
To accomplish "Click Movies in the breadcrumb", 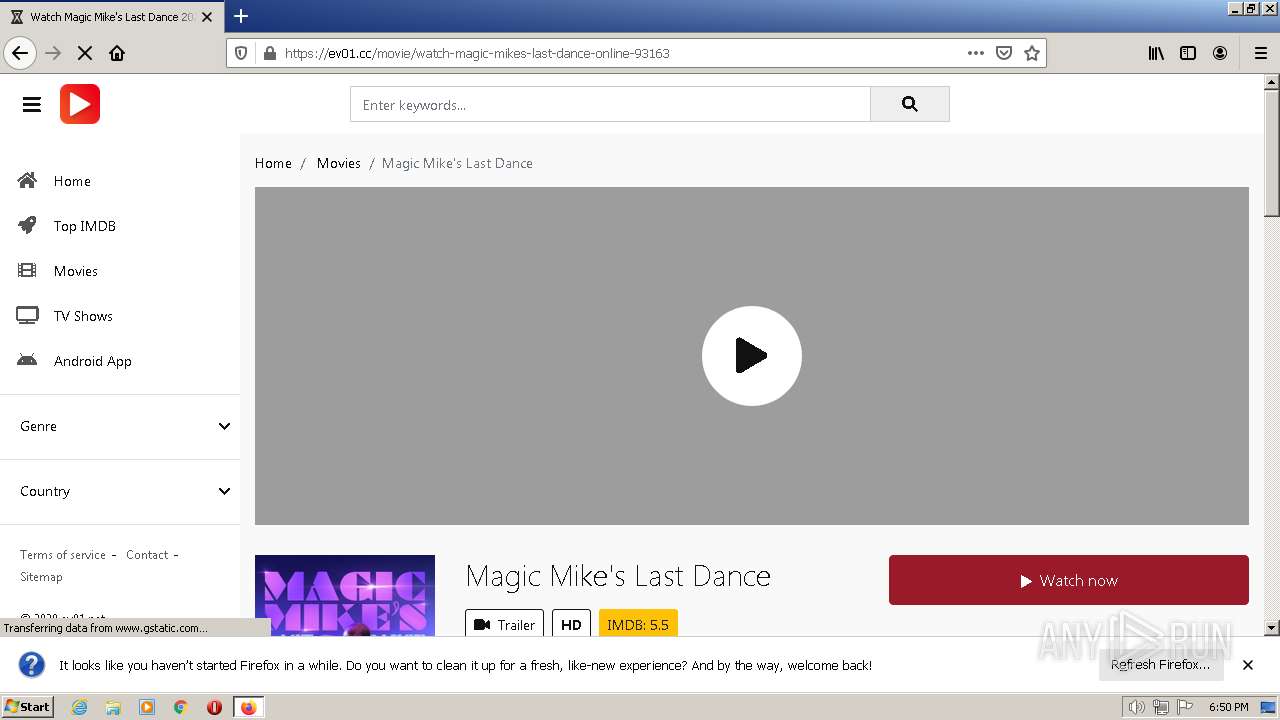I will click(339, 163).
